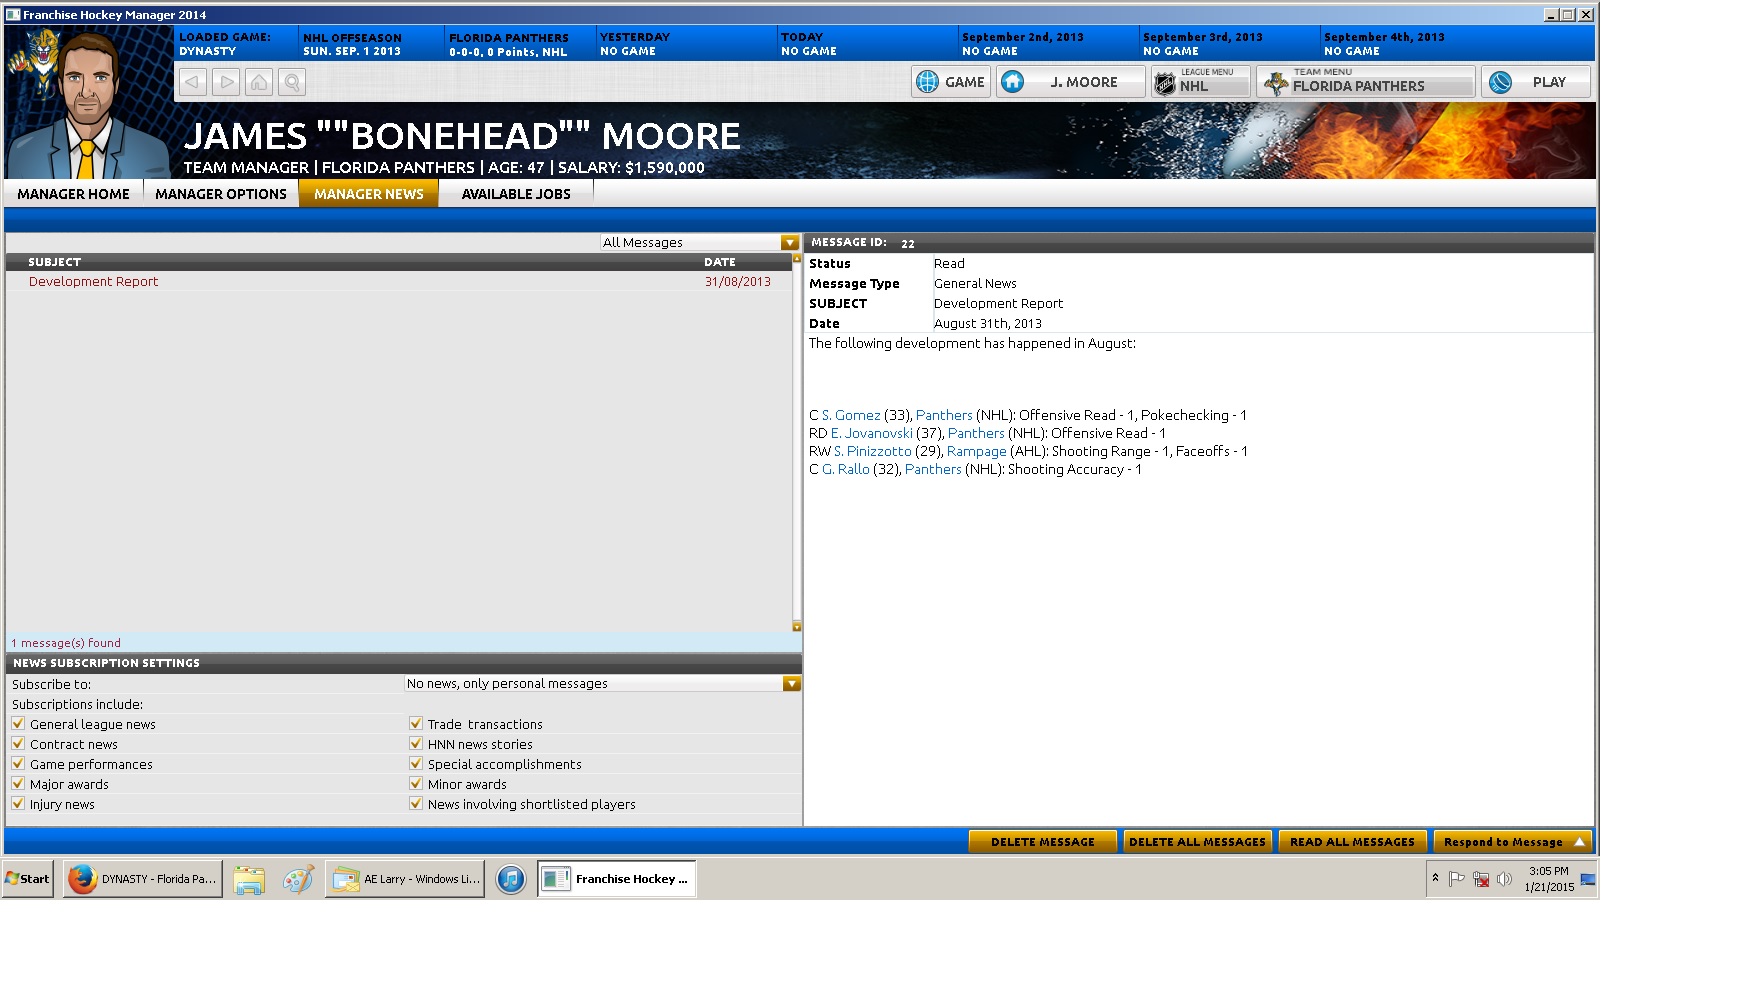Open the search magnifier icon
The image size is (1760, 990).
click(292, 82)
